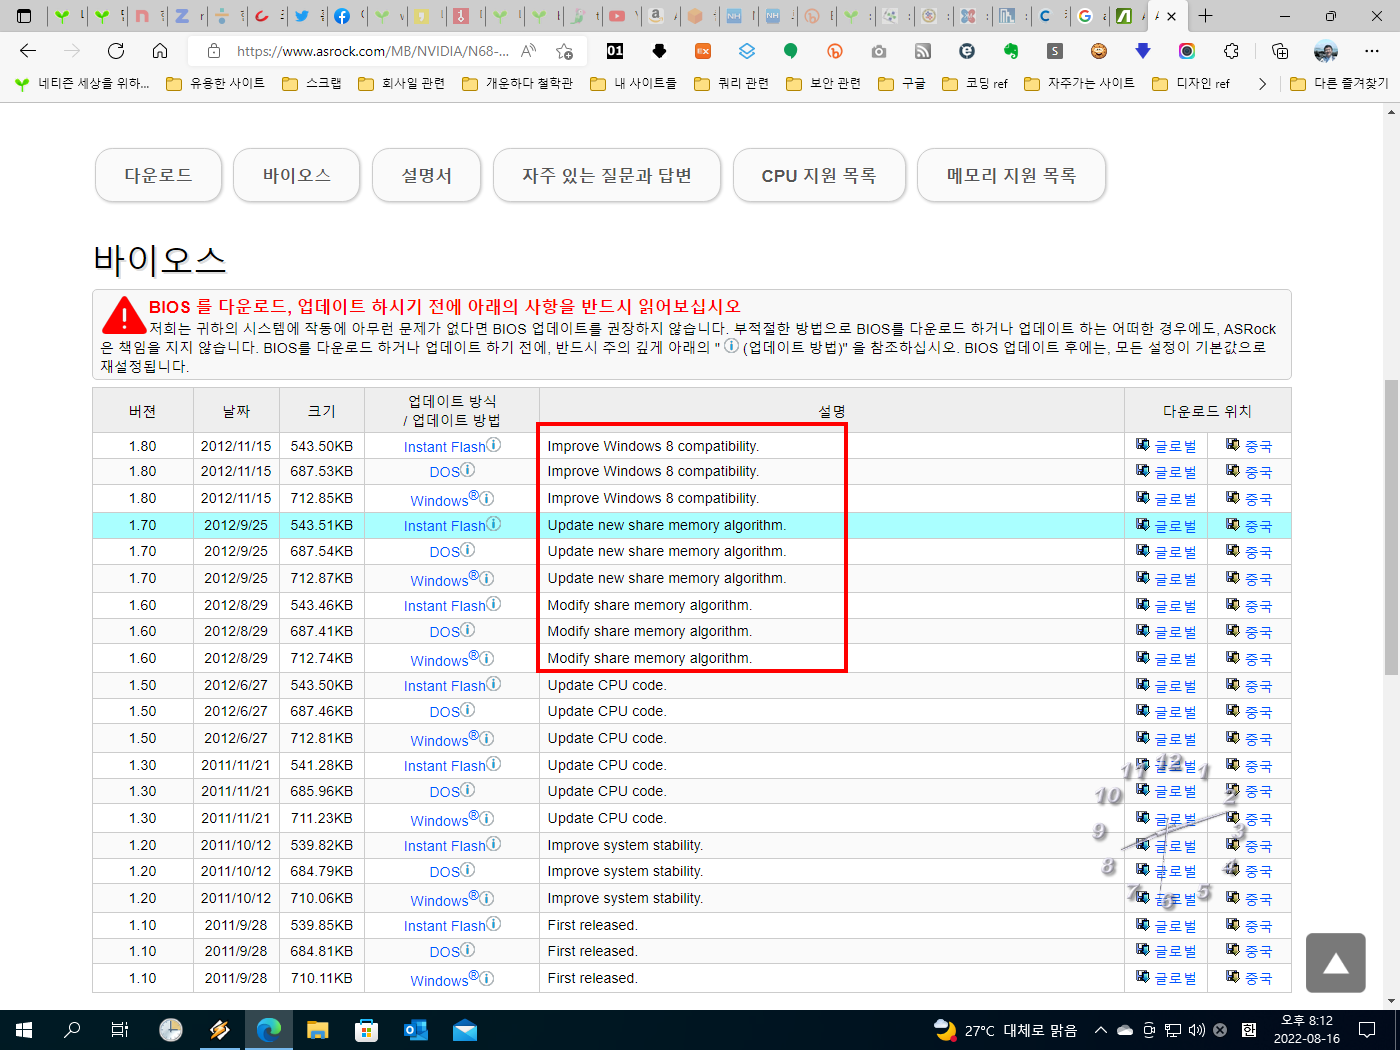View site information via the lock icon
The height and width of the screenshot is (1050, 1400).
[213, 51]
